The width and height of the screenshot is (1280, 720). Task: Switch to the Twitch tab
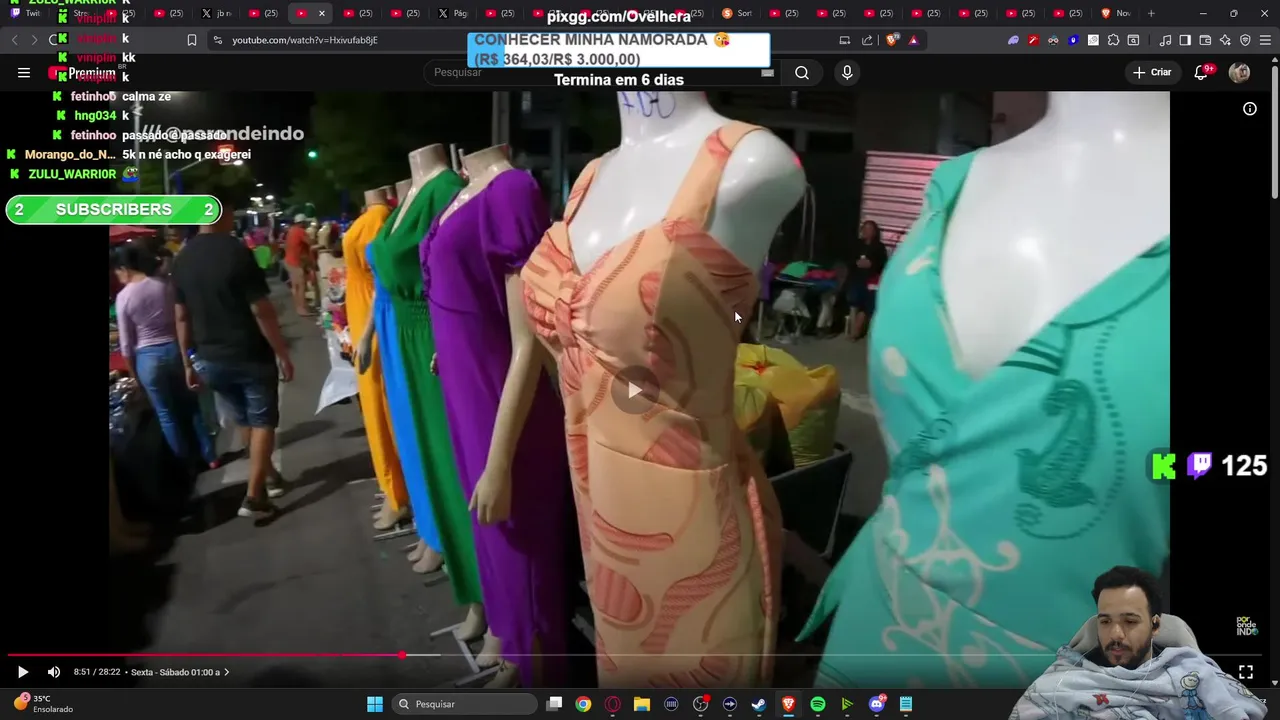pyautogui.click(x=26, y=13)
